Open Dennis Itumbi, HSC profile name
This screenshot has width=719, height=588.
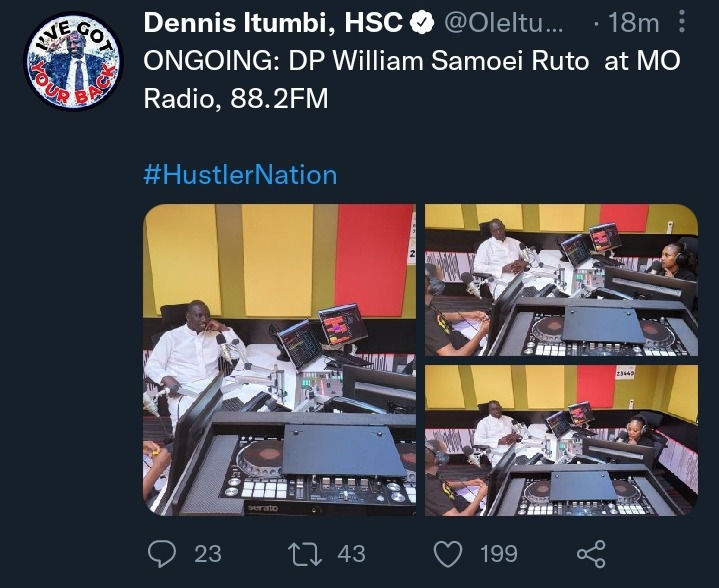[x=273, y=22]
